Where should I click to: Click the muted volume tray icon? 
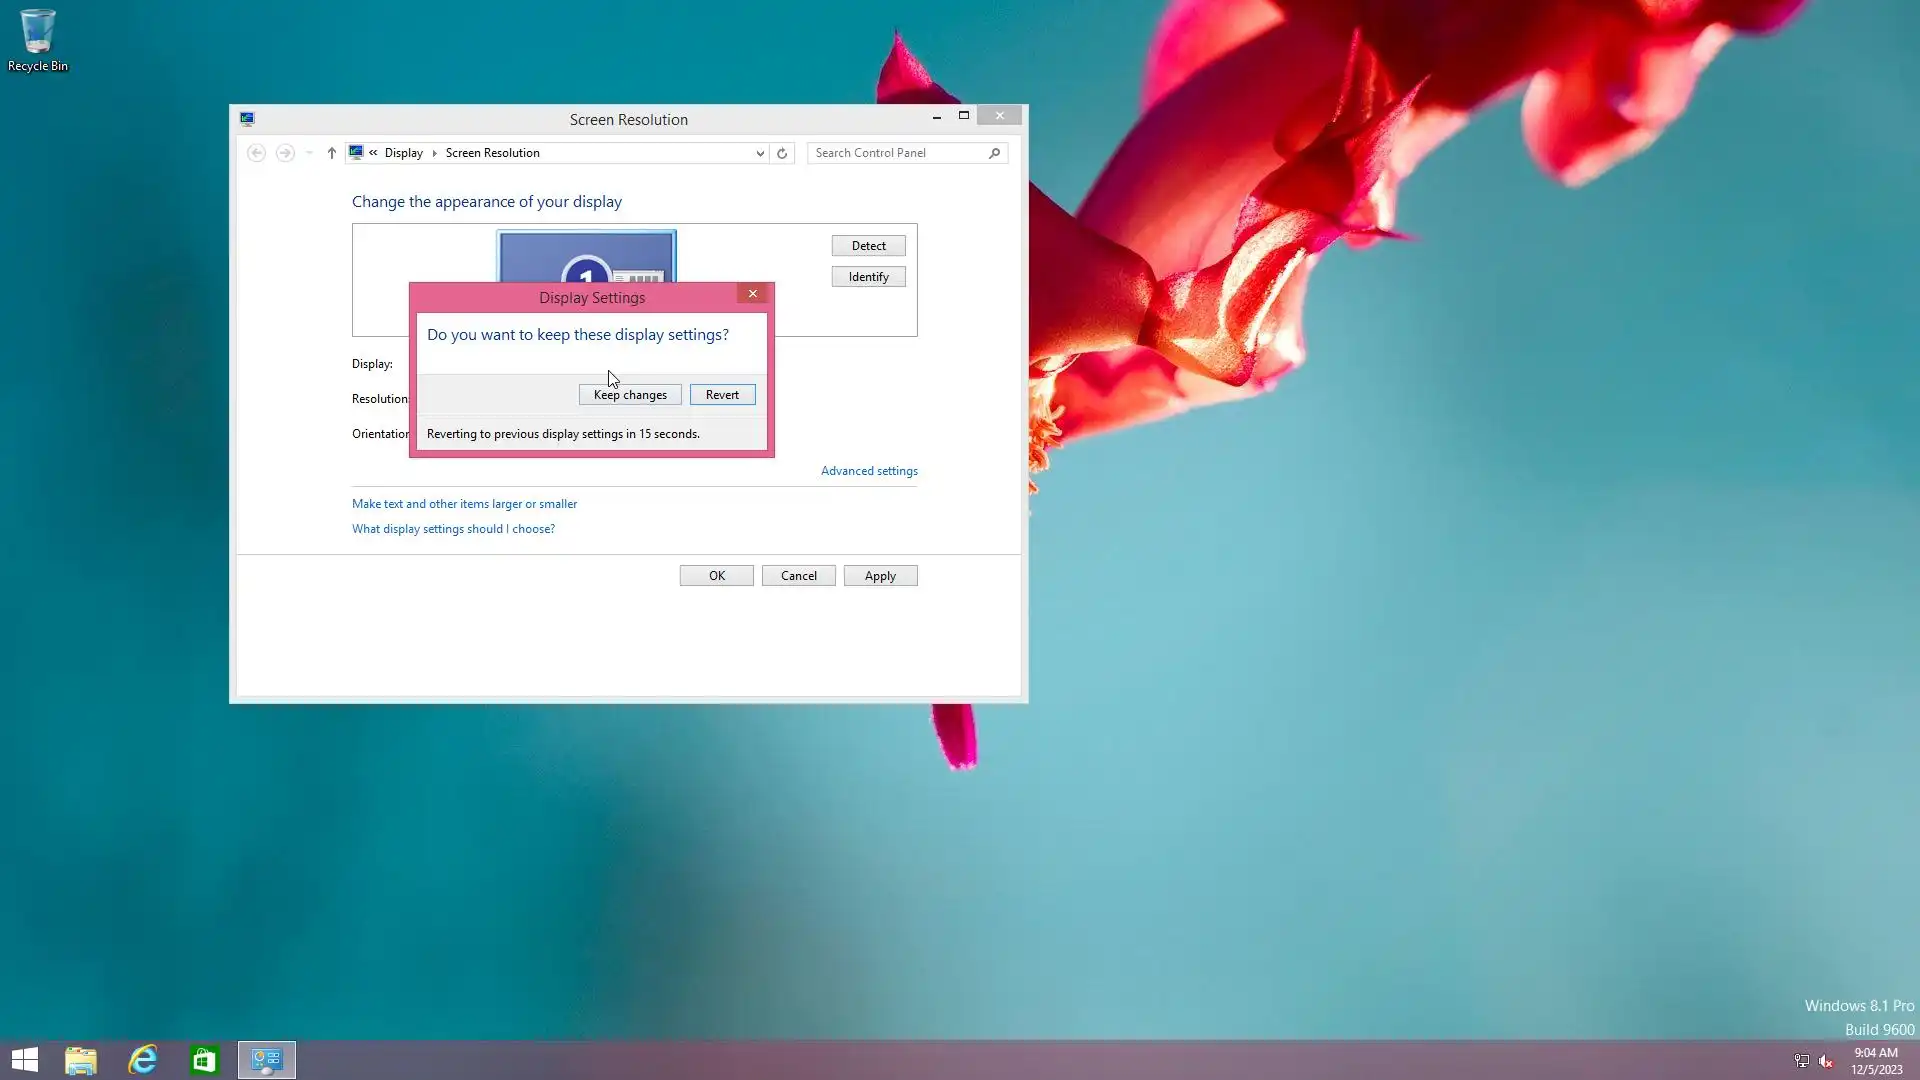coord(1826,1061)
